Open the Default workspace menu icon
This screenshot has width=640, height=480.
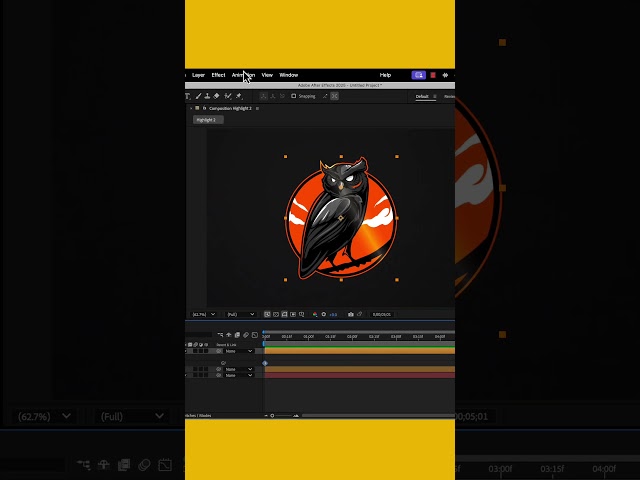435,96
